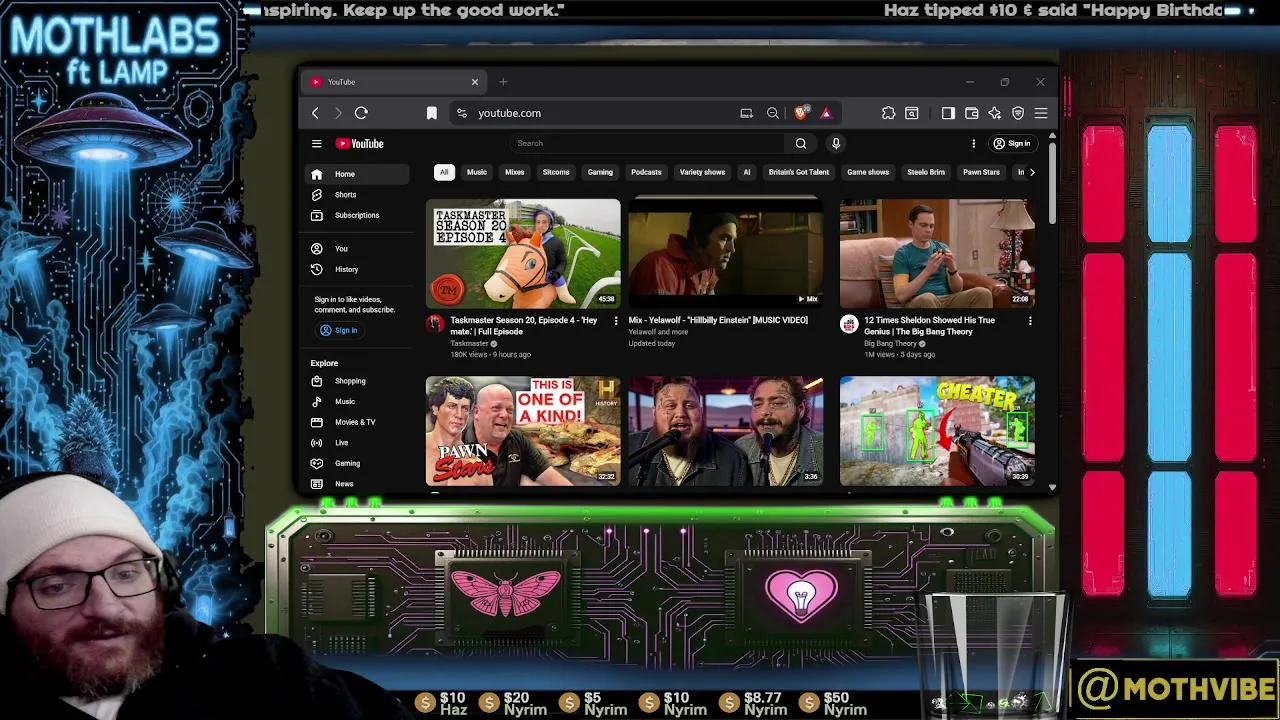Select the Game shows chip
This screenshot has width=1280, height=720.
coord(868,172)
